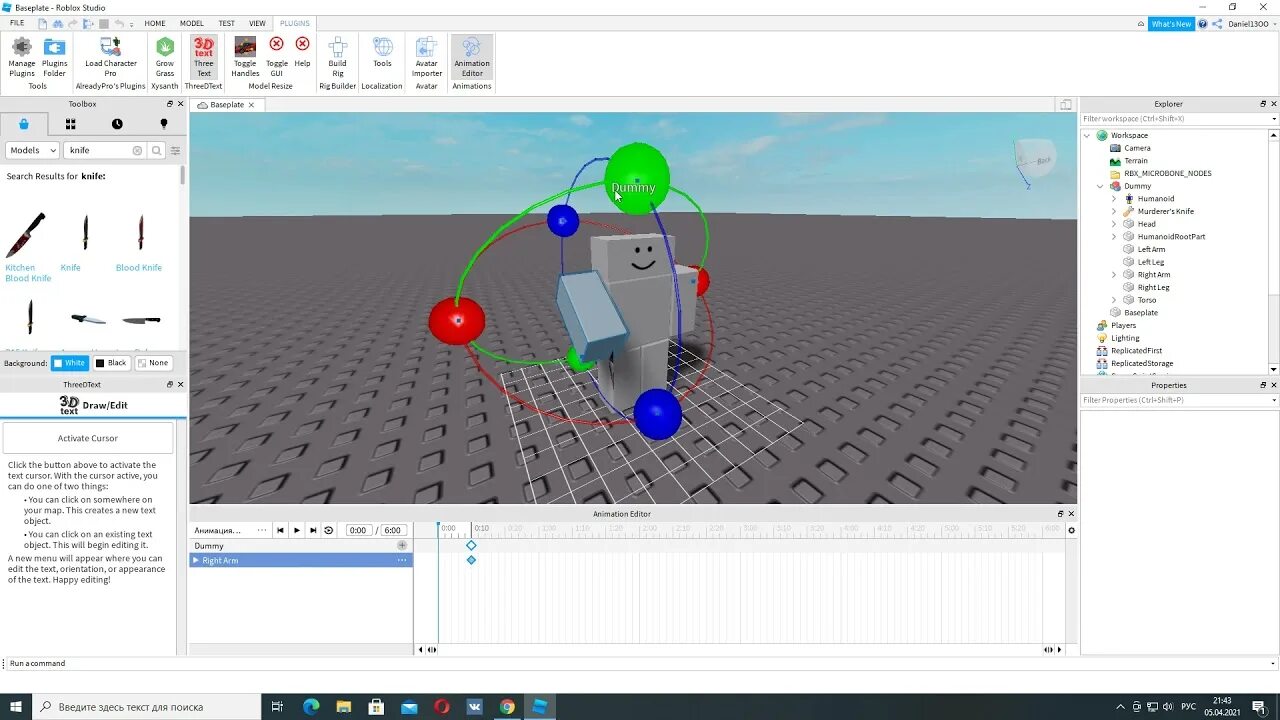Add a track to Dummy with plus

(402, 546)
